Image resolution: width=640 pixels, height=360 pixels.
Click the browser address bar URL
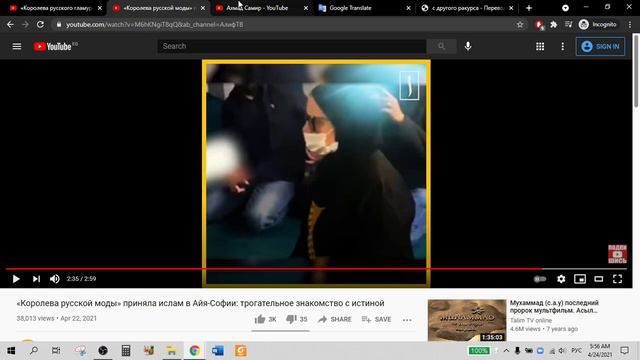[155, 24]
